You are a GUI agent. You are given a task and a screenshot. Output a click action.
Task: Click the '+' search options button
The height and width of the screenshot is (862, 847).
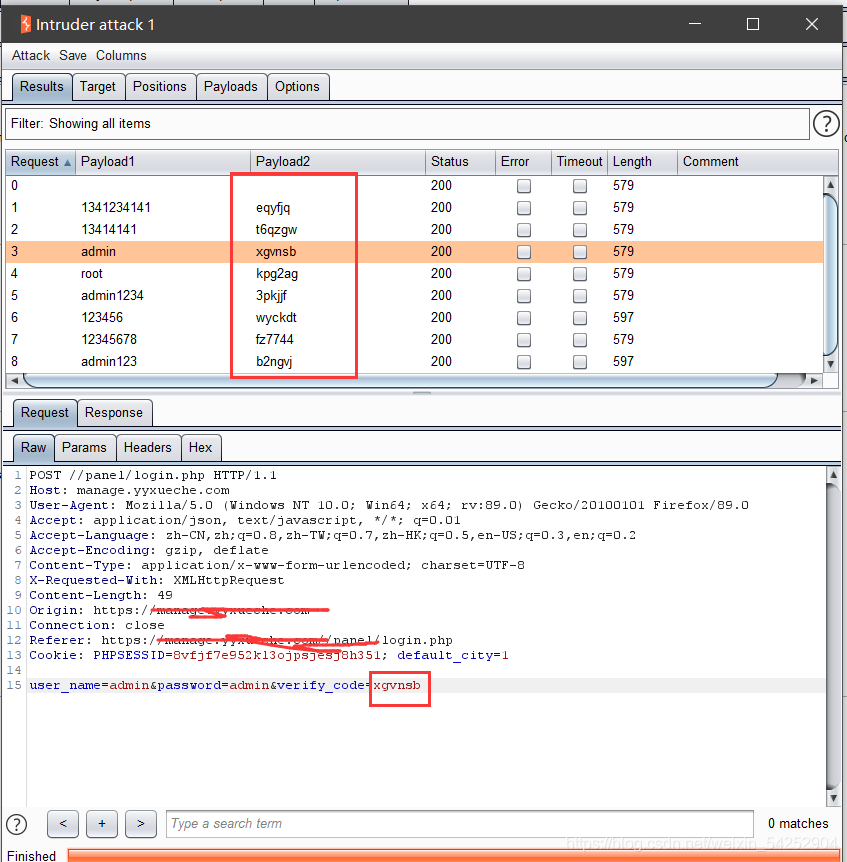102,824
